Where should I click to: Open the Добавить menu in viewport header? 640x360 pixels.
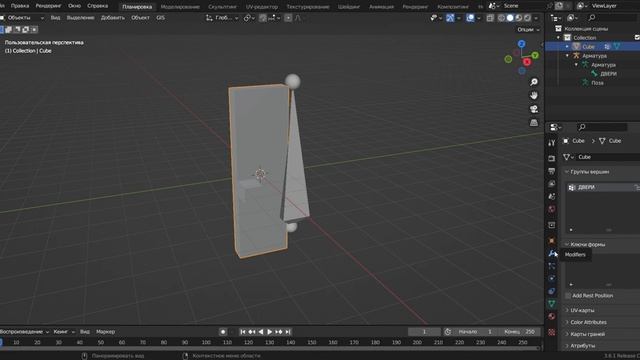pos(113,18)
